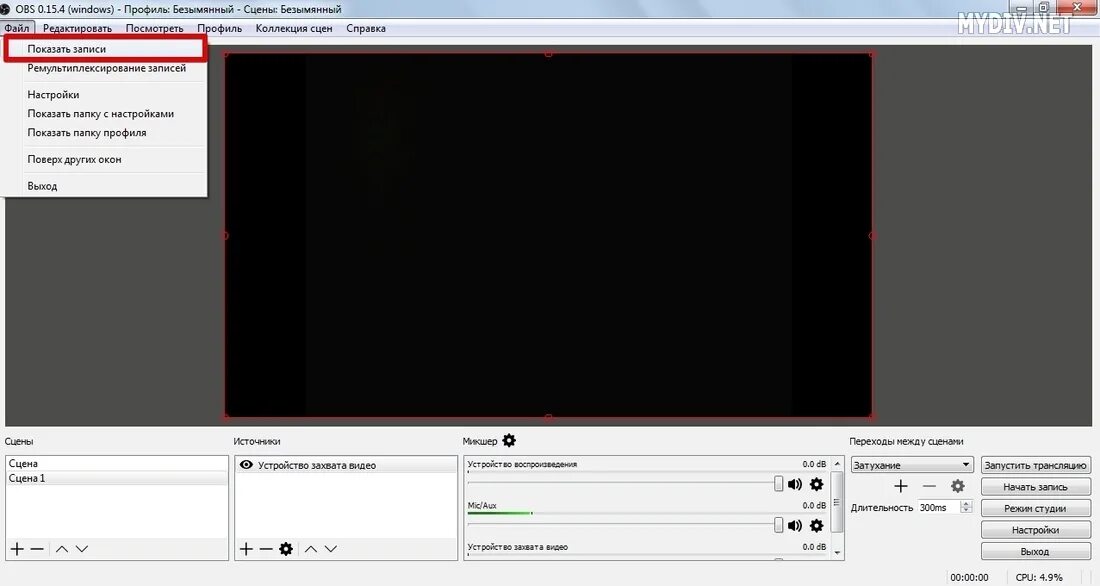Choose Ремультиплексирование записей menu entry
1100x586 pixels.
(105, 68)
